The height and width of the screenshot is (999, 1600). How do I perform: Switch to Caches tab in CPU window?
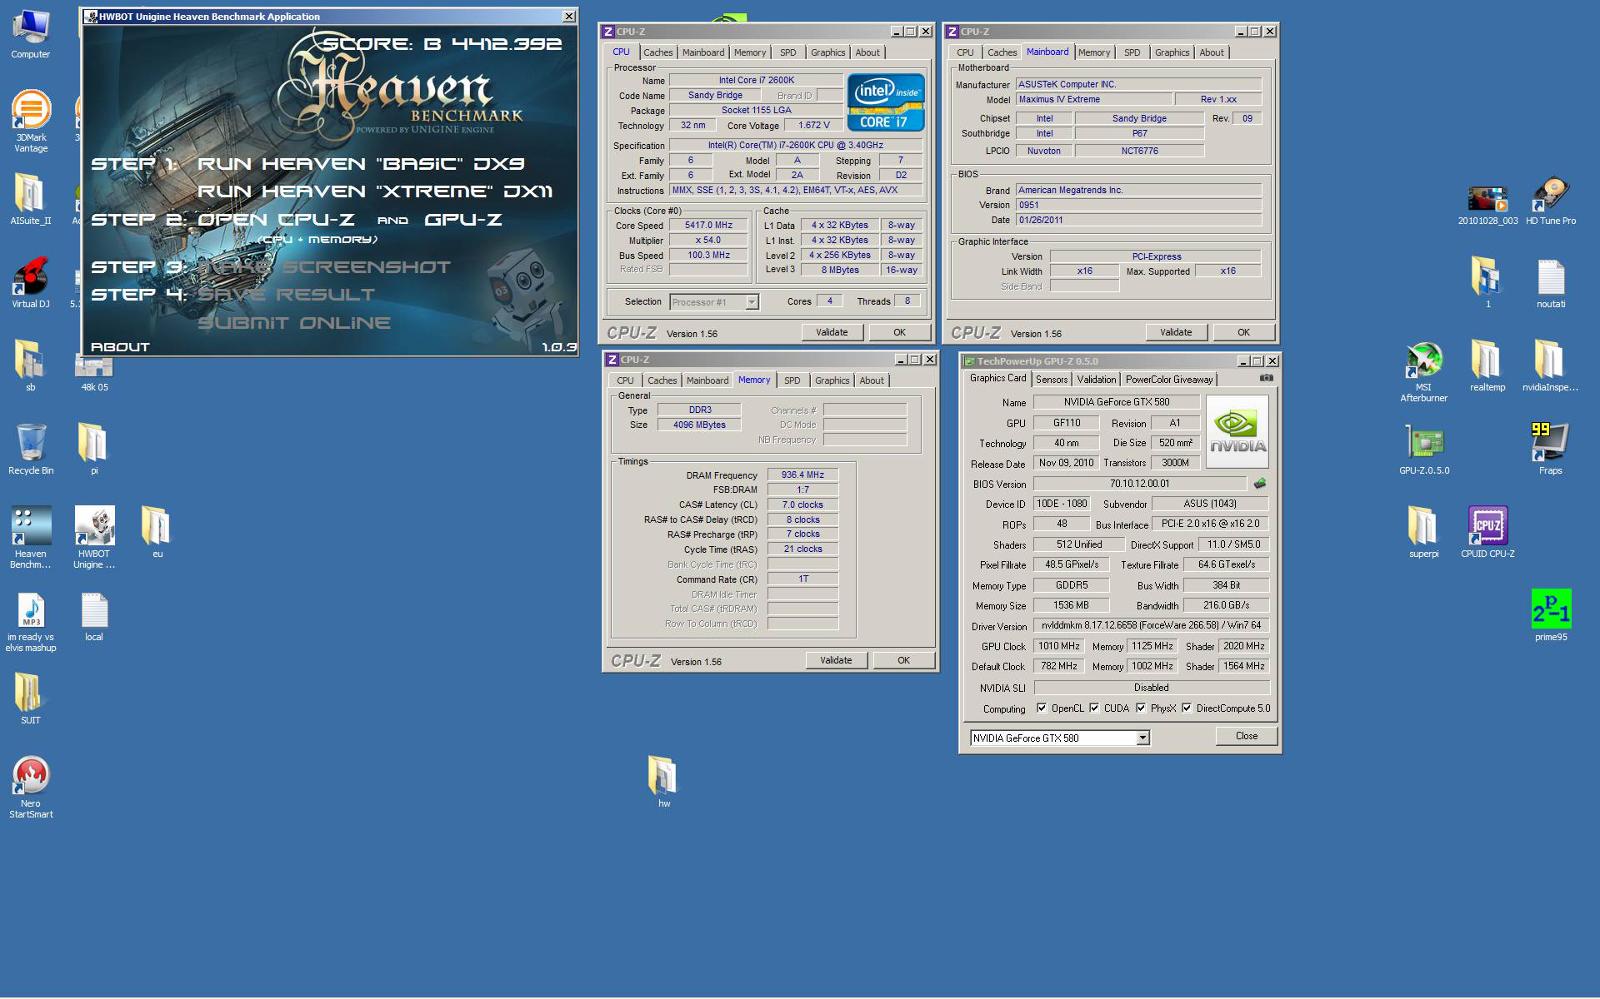pos(658,53)
